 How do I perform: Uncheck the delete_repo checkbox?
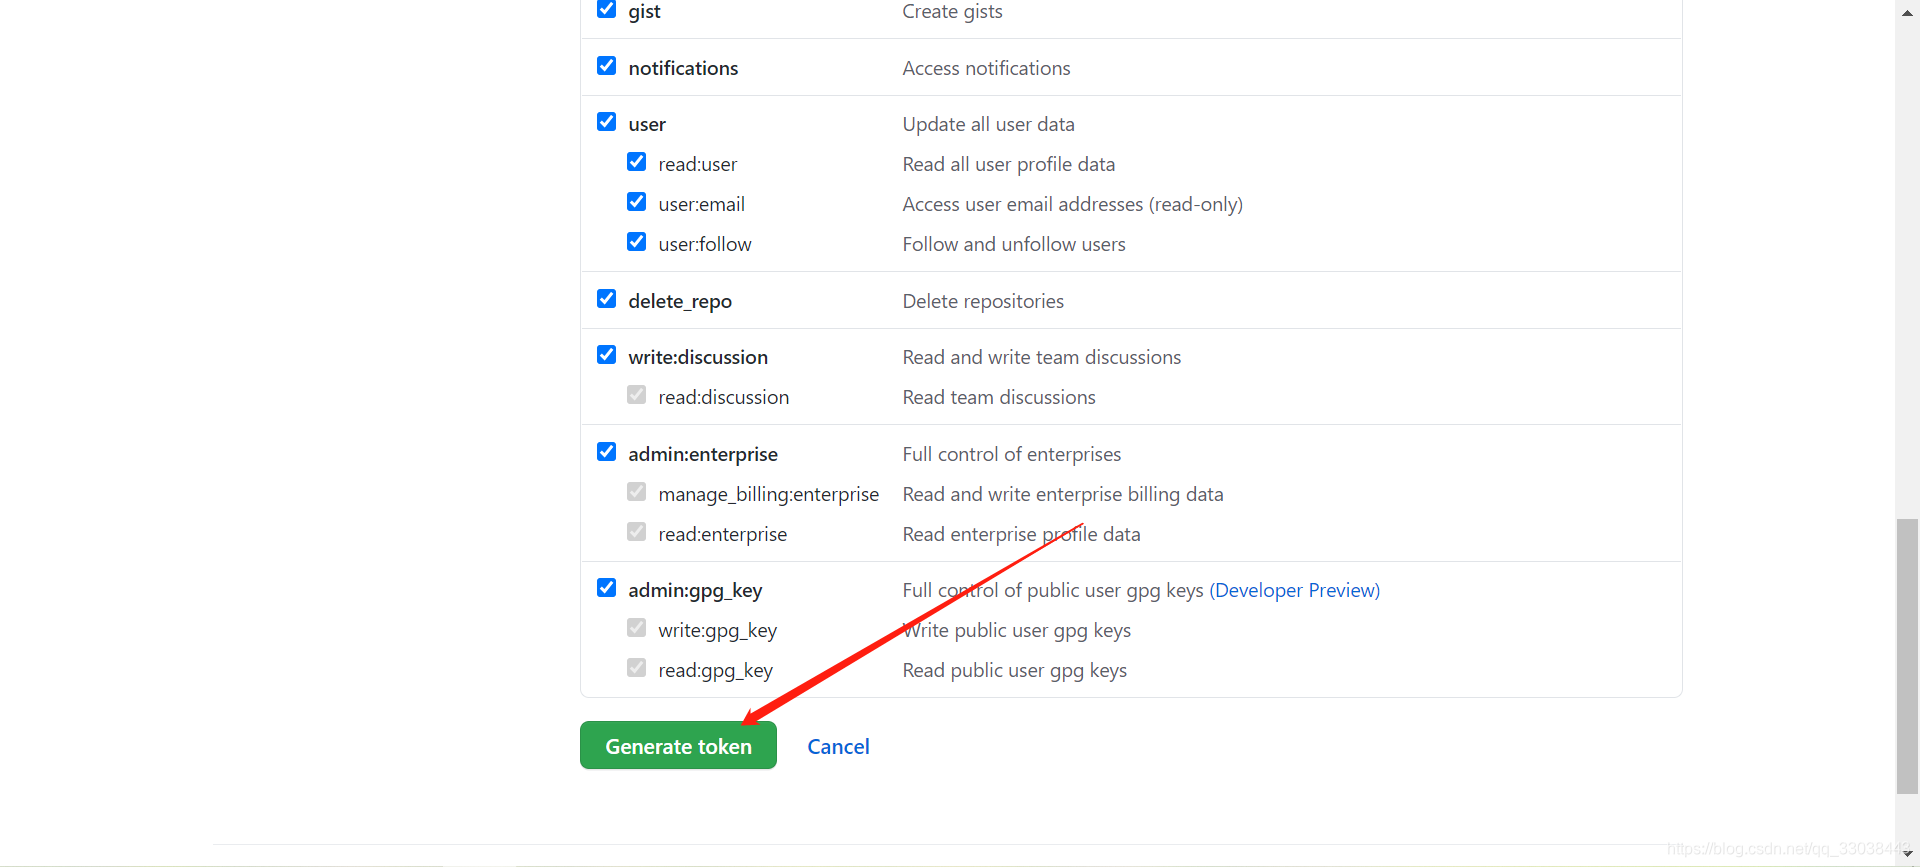pyautogui.click(x=606, y=299)
